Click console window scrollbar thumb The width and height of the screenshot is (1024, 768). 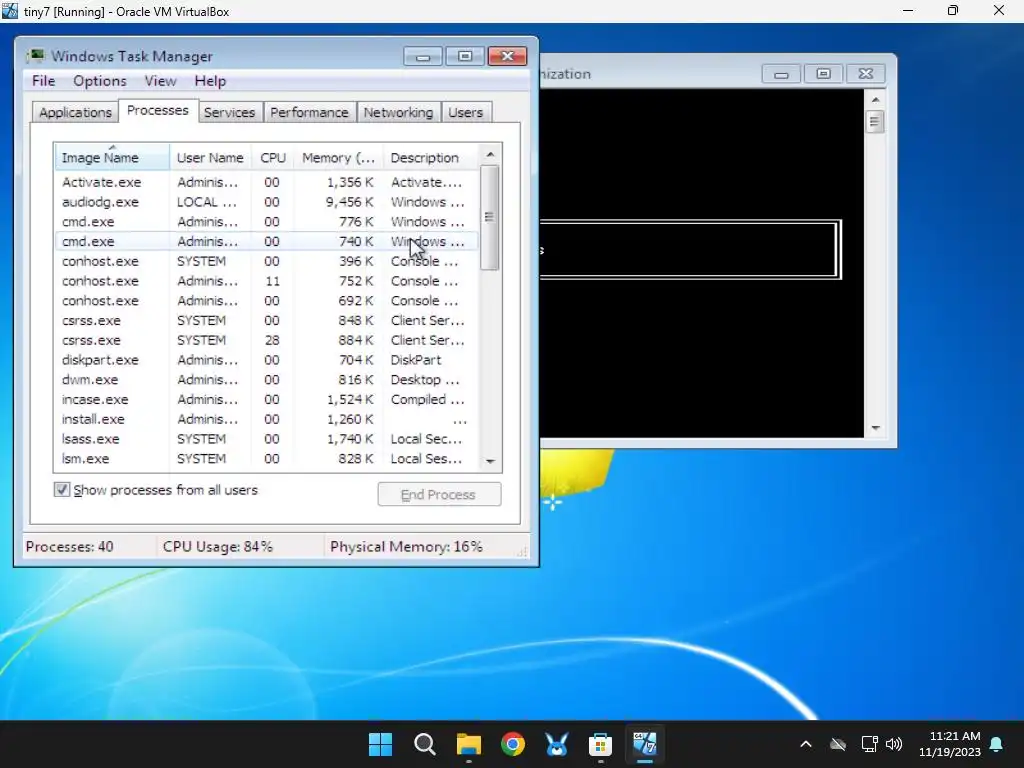(875, 121)
